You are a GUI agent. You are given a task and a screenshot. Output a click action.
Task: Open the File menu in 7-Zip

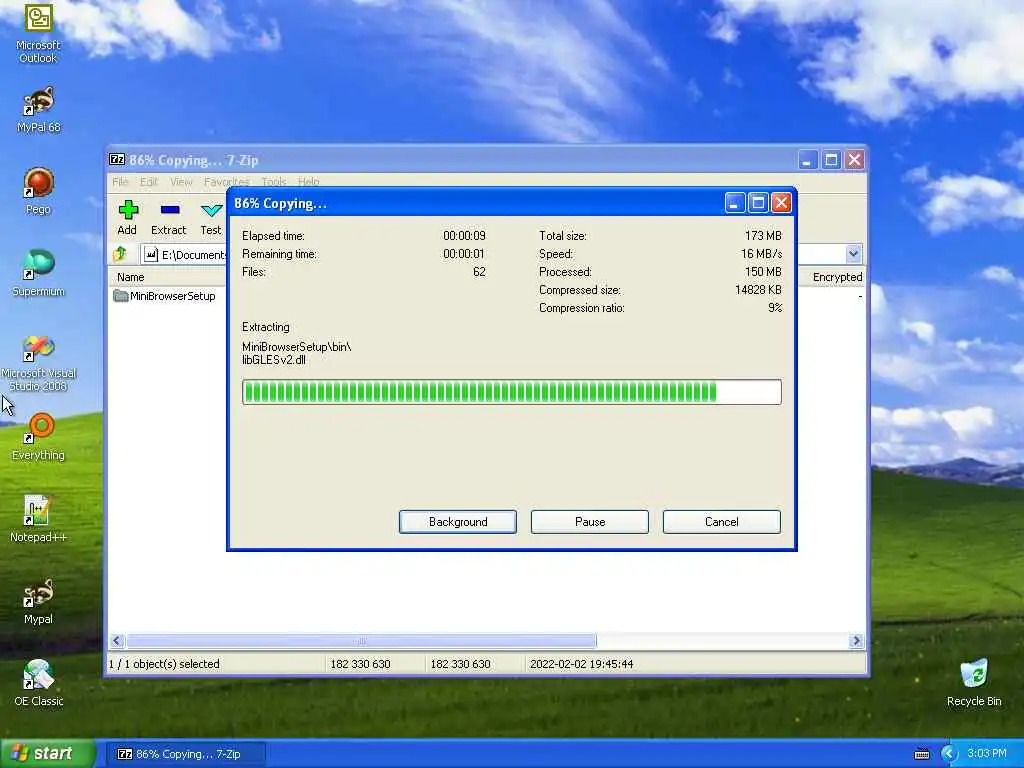pyautogui.click(x=120, y=182)
